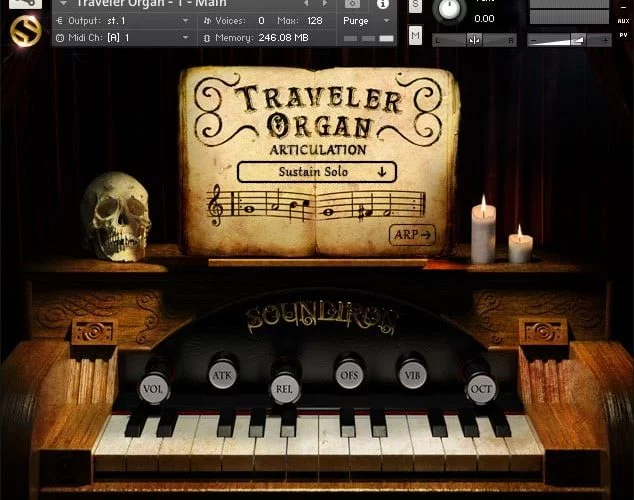Click the pan center marker icon
Viewport: 634px width, 500px height.
[x=474, y=40]
